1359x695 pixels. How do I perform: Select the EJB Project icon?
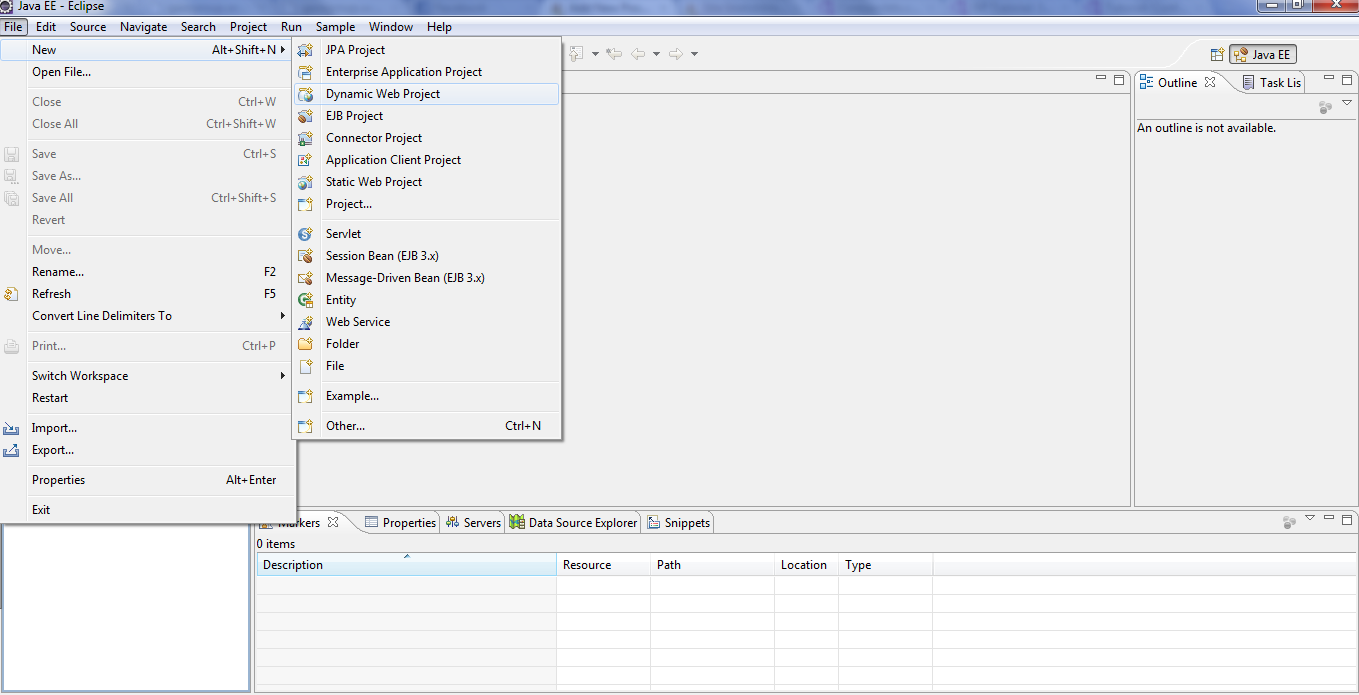click(306, 116)
